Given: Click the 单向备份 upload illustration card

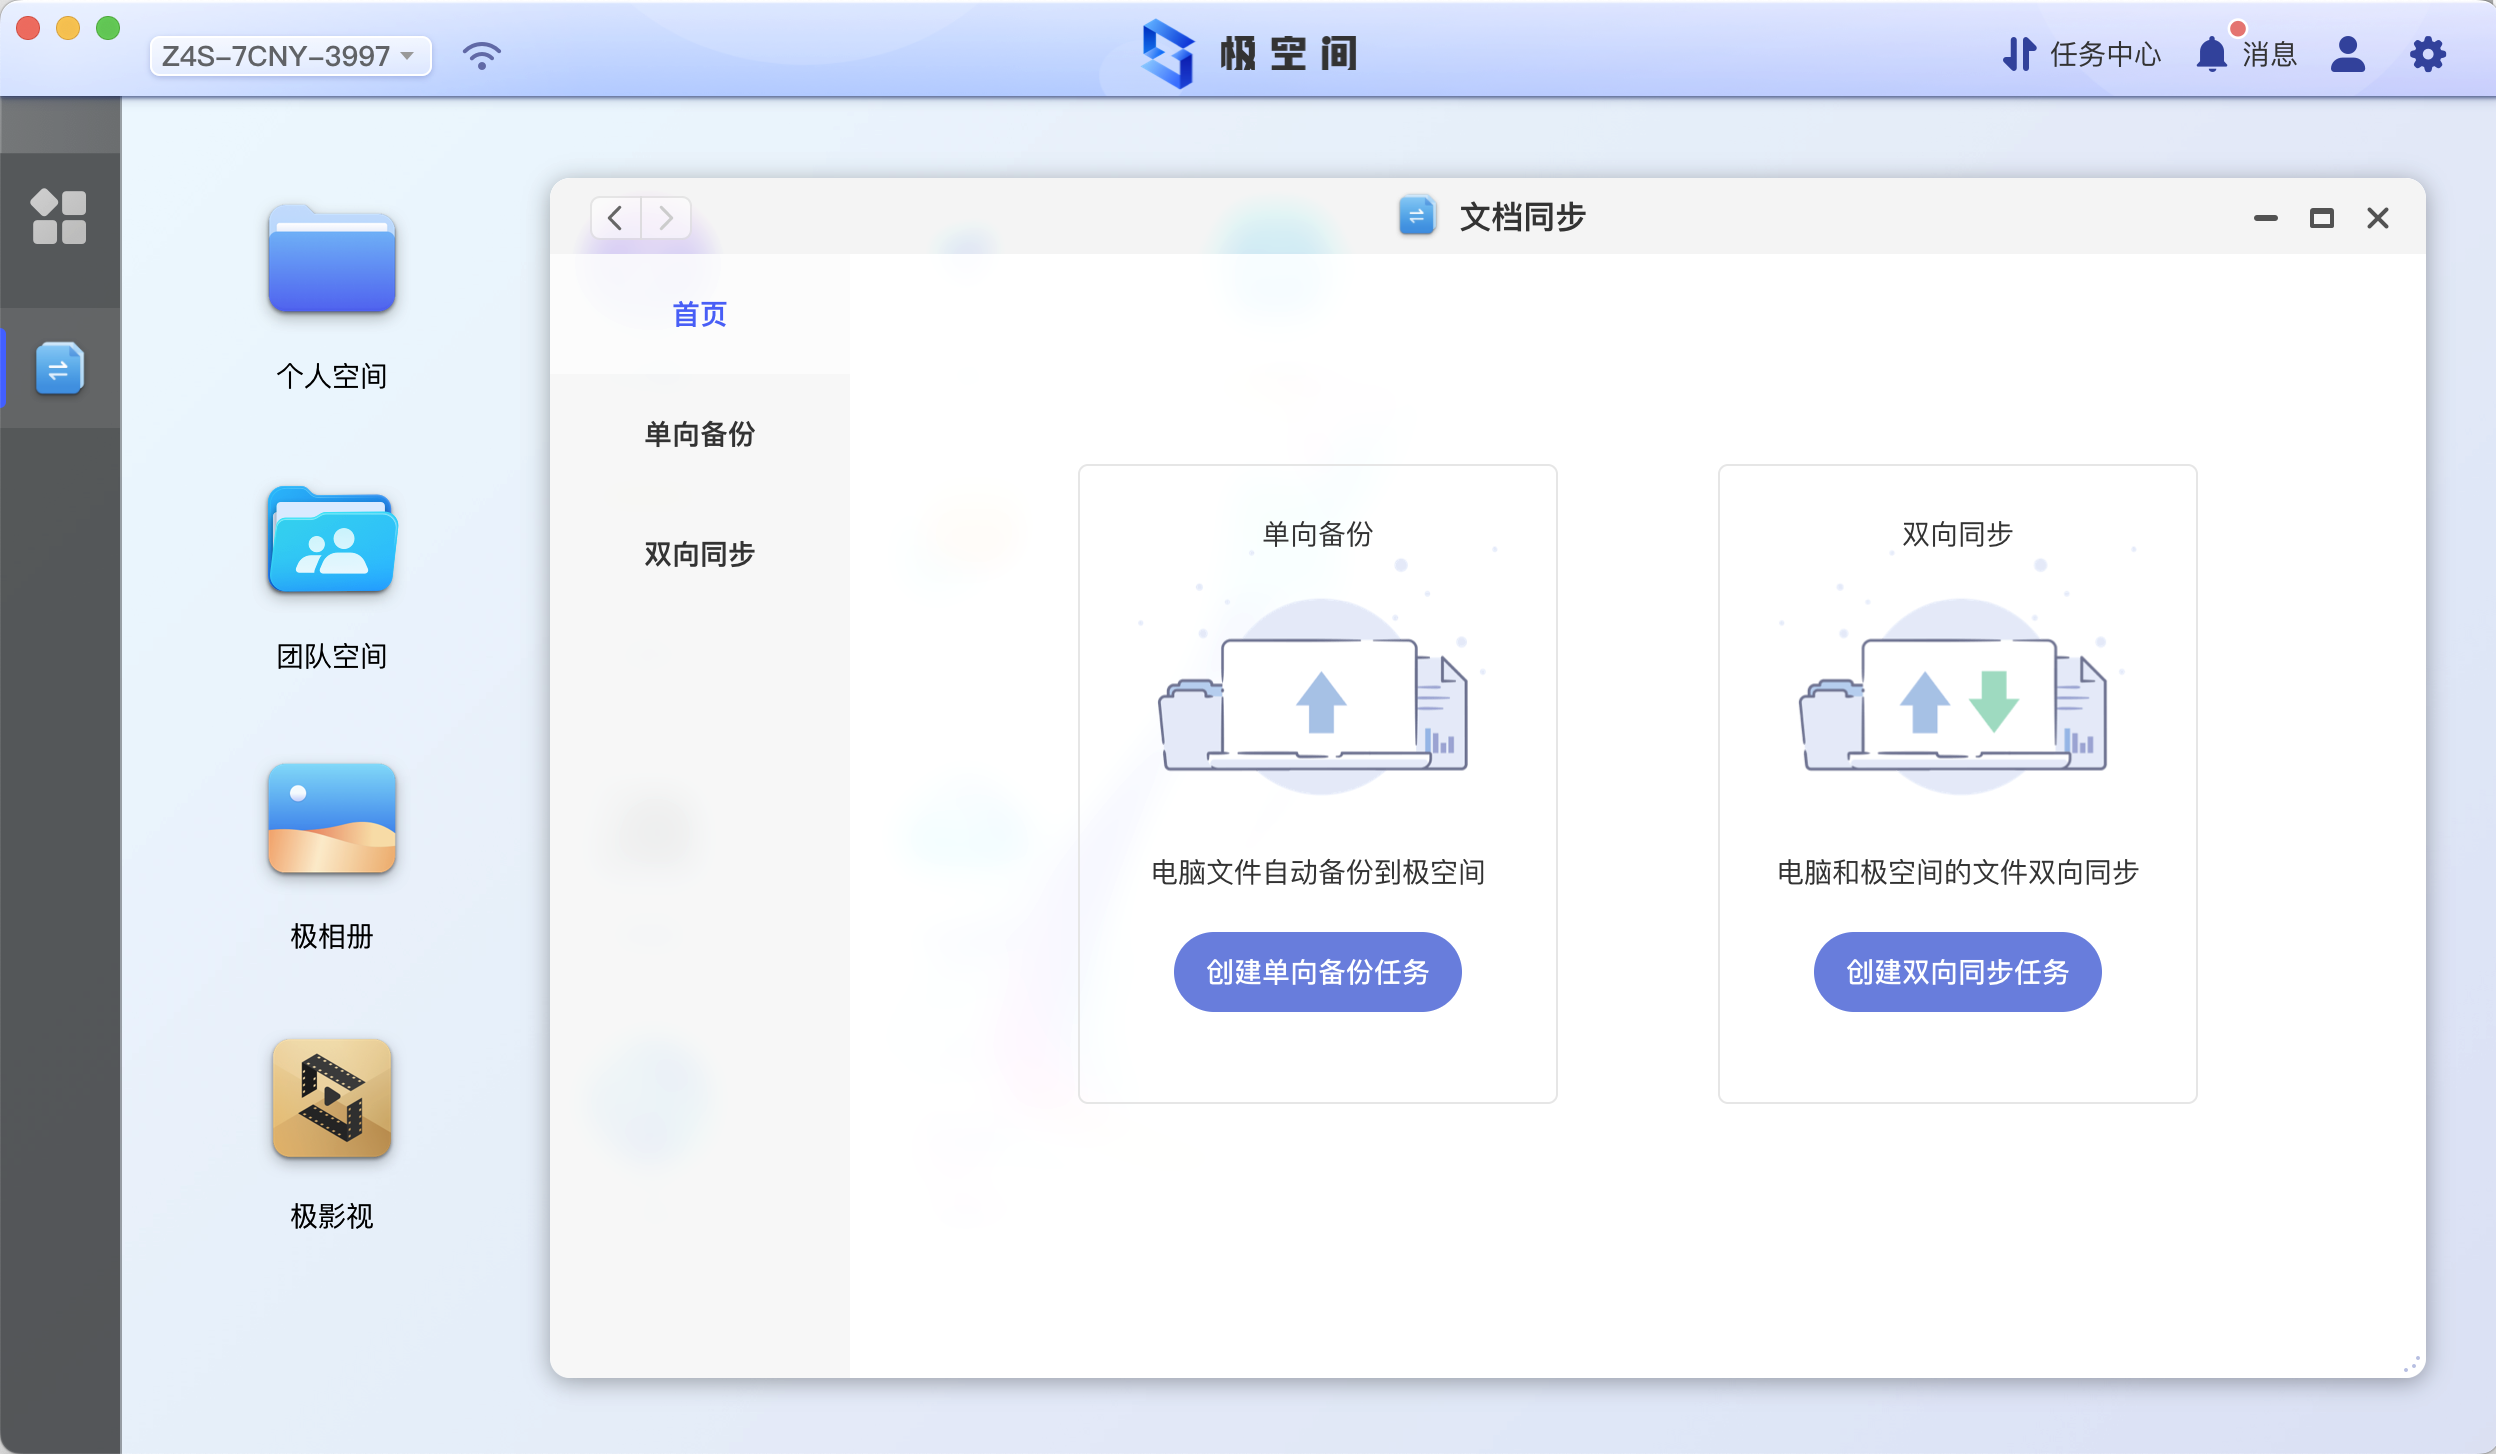Looking at the screenshot, I should click(x=1317, y=700).
